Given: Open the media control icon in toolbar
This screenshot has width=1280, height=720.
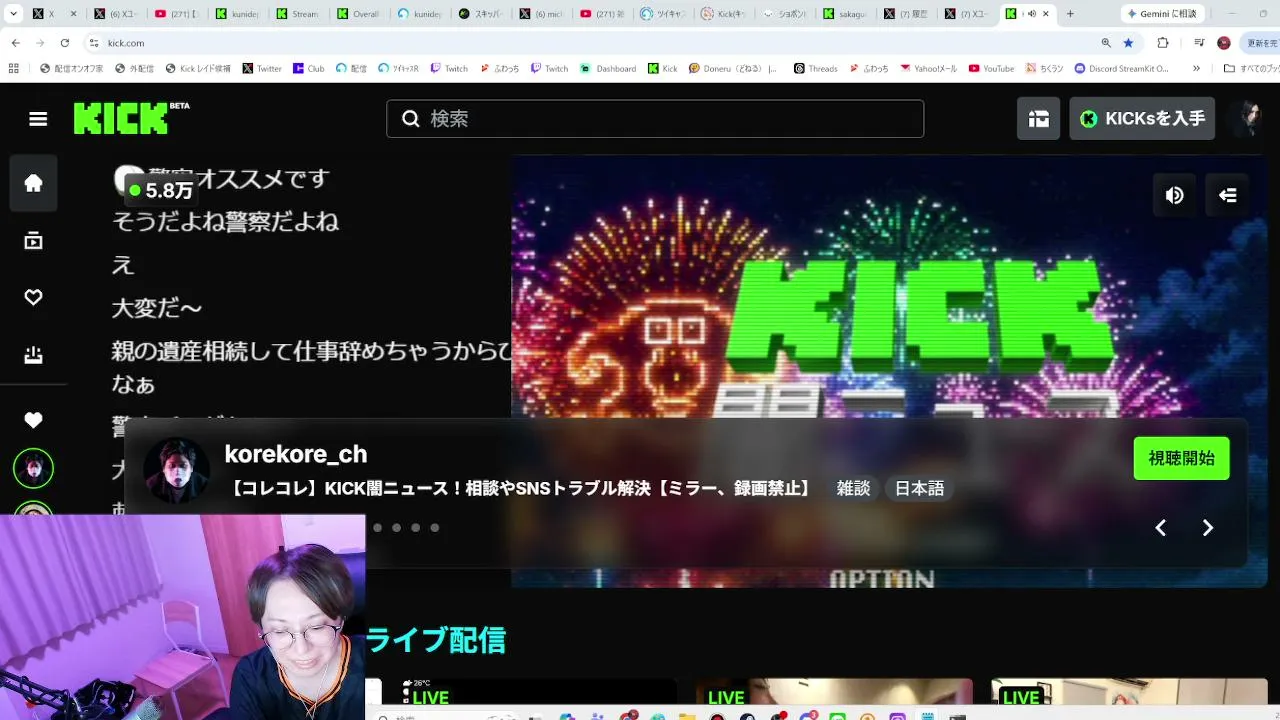Looking at the screenshot, I should 1199,43.
